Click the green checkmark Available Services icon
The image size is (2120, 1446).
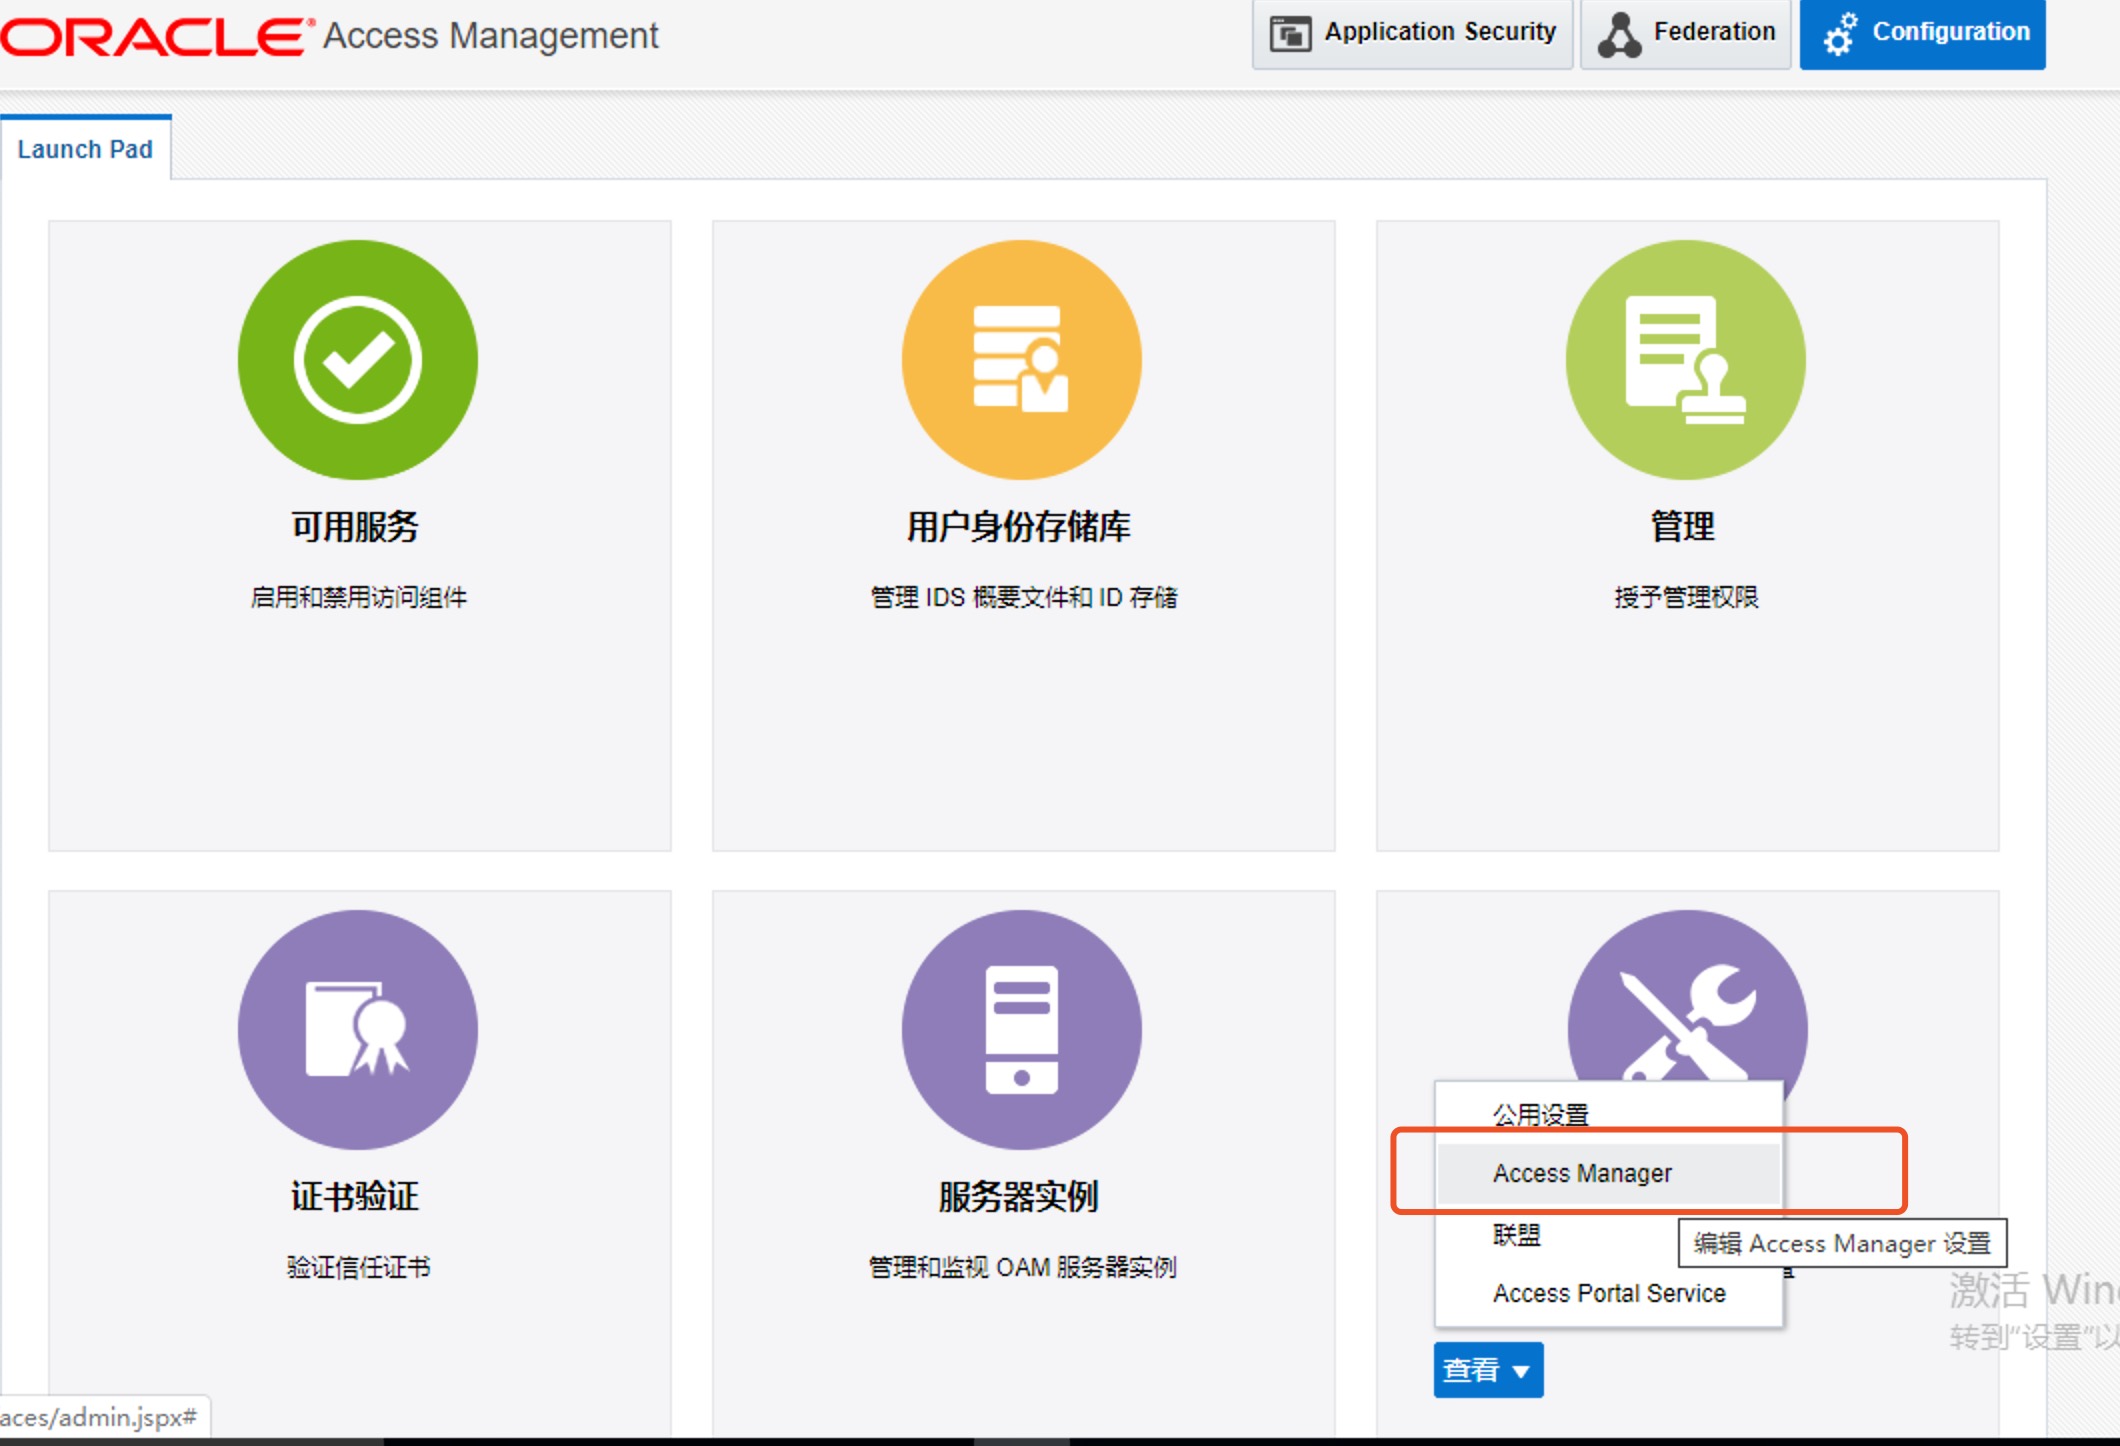[x=357, y=360]
